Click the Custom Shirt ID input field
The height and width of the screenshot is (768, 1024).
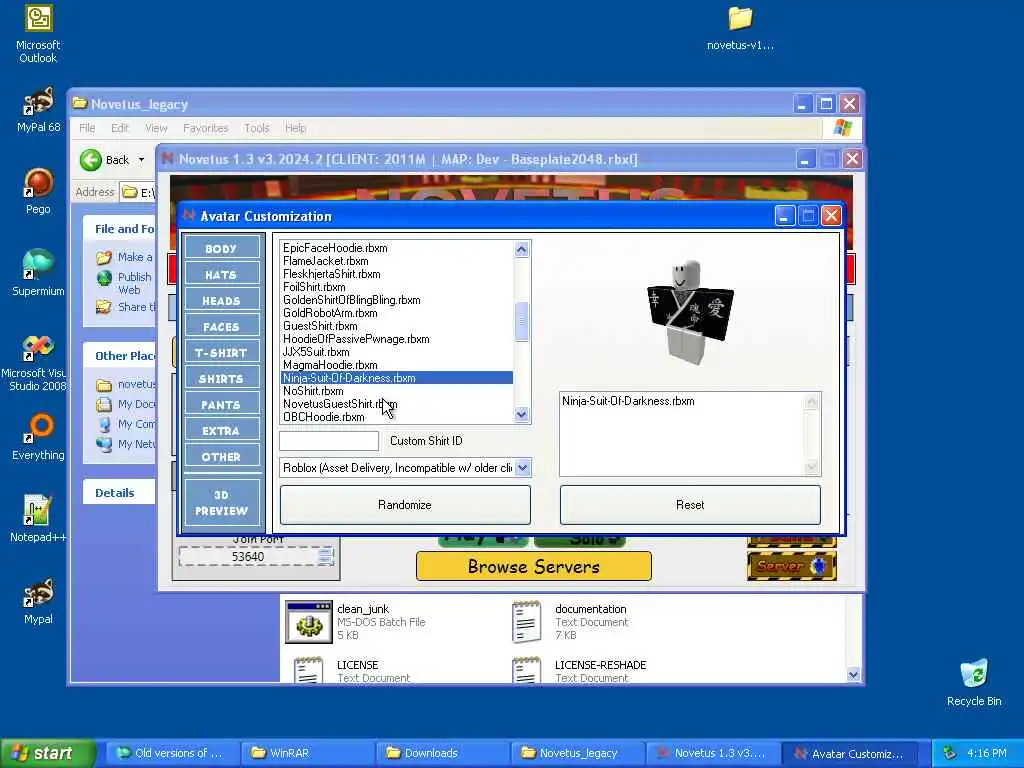point(328,441)
